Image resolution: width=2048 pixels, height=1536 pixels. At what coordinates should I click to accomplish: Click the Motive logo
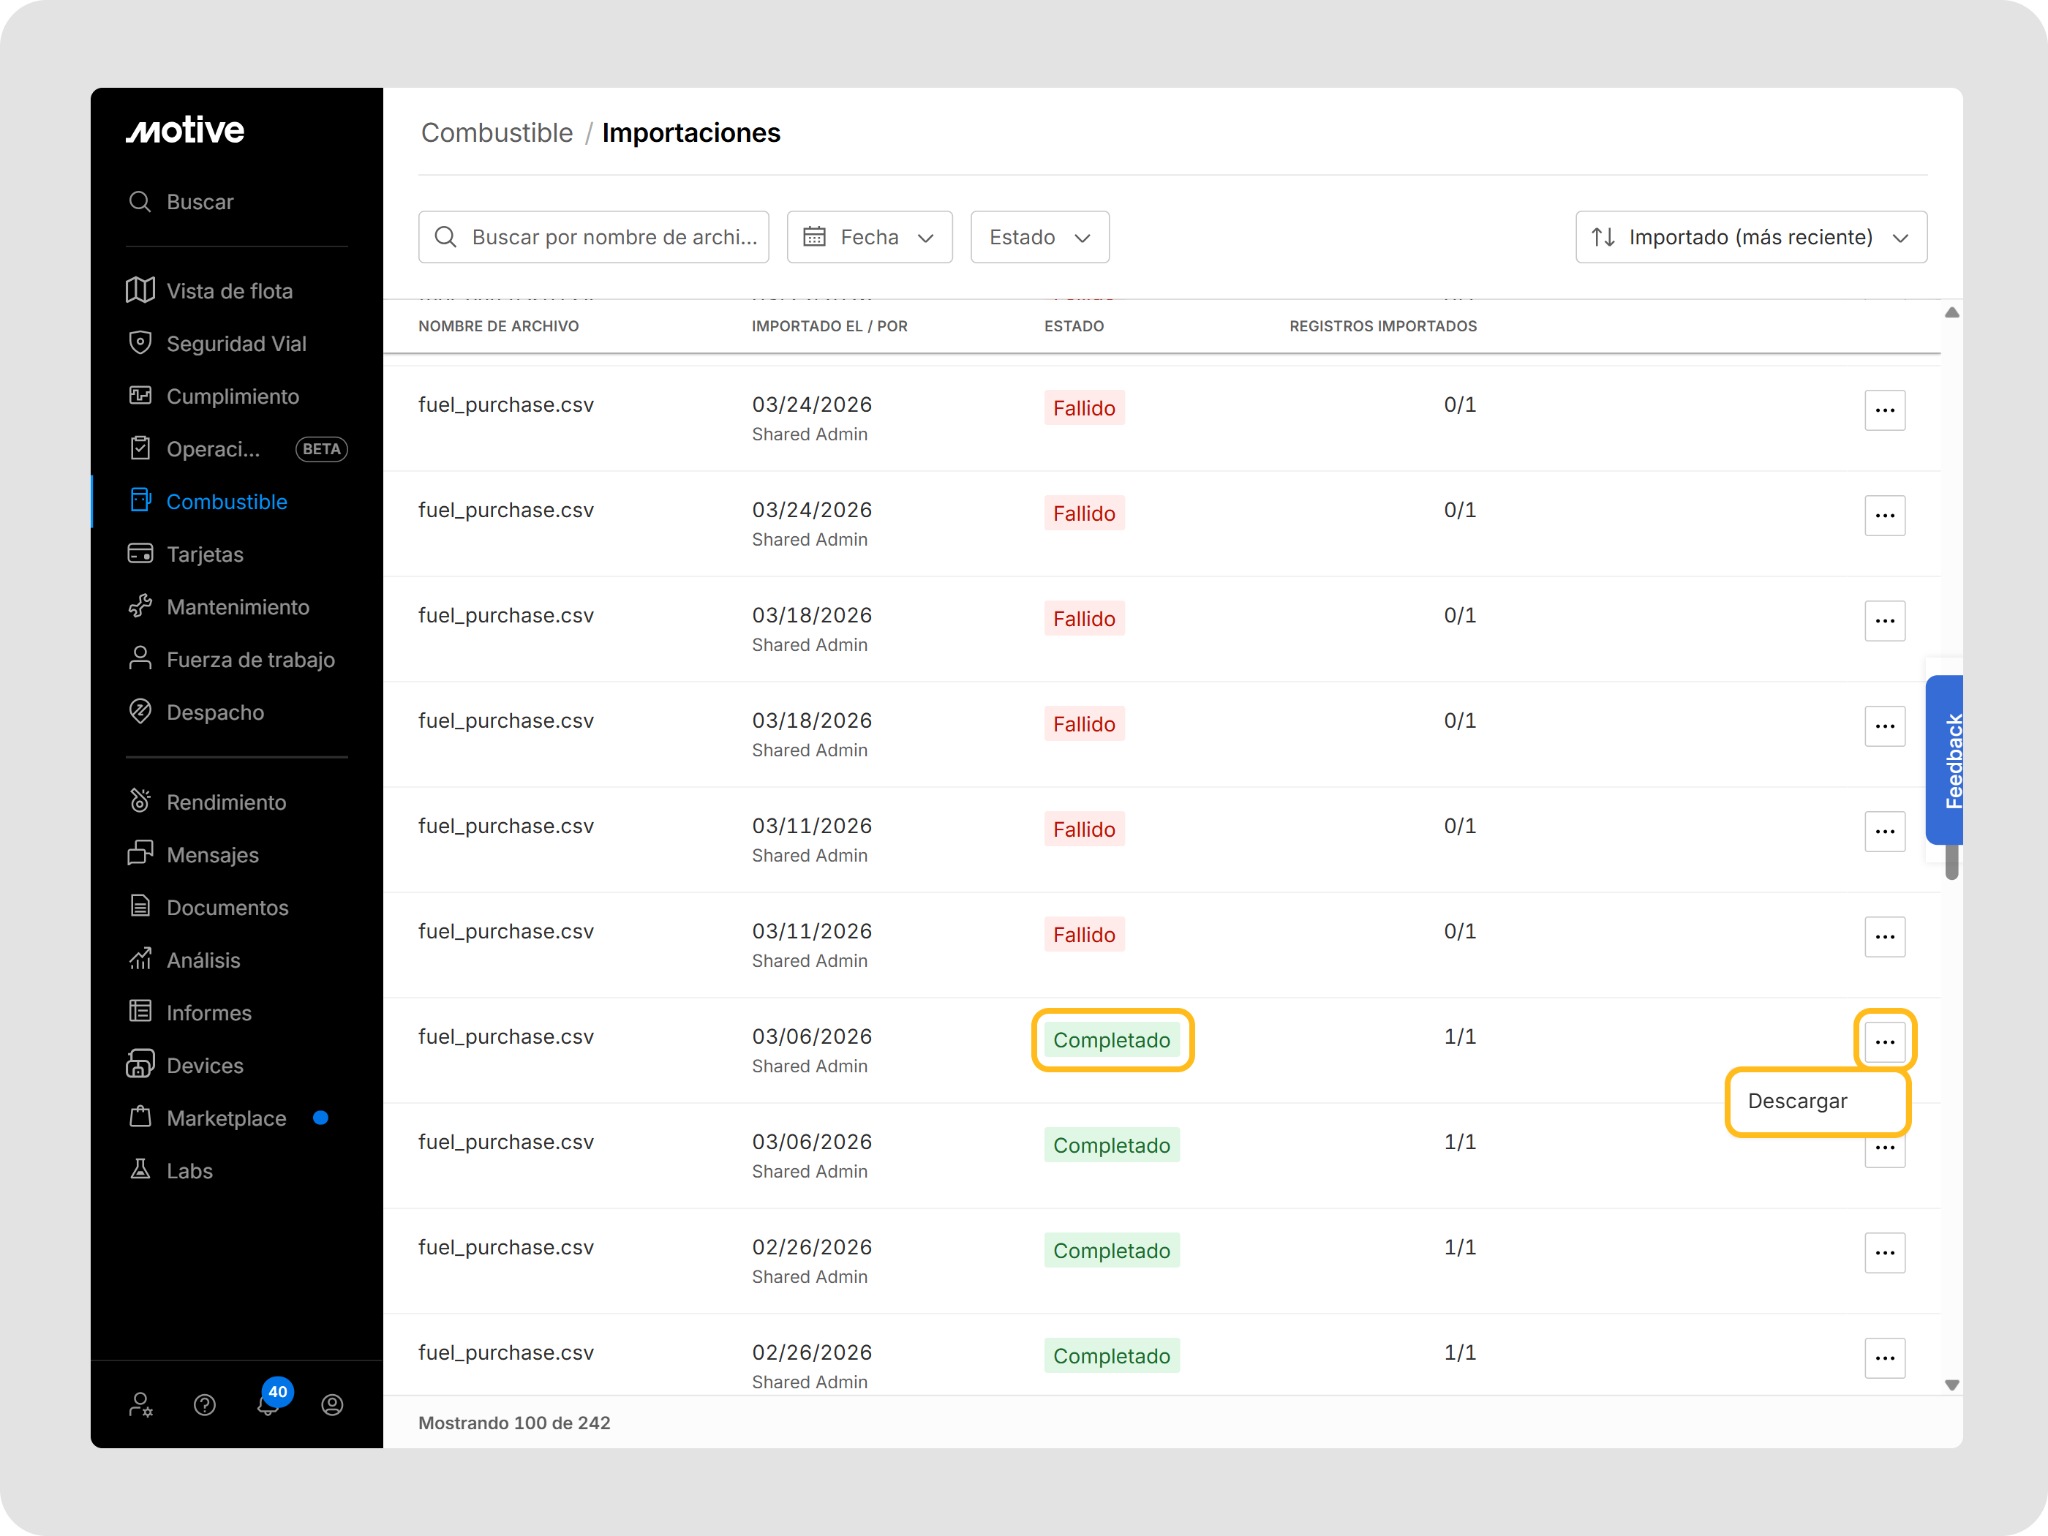pos(185,130)
